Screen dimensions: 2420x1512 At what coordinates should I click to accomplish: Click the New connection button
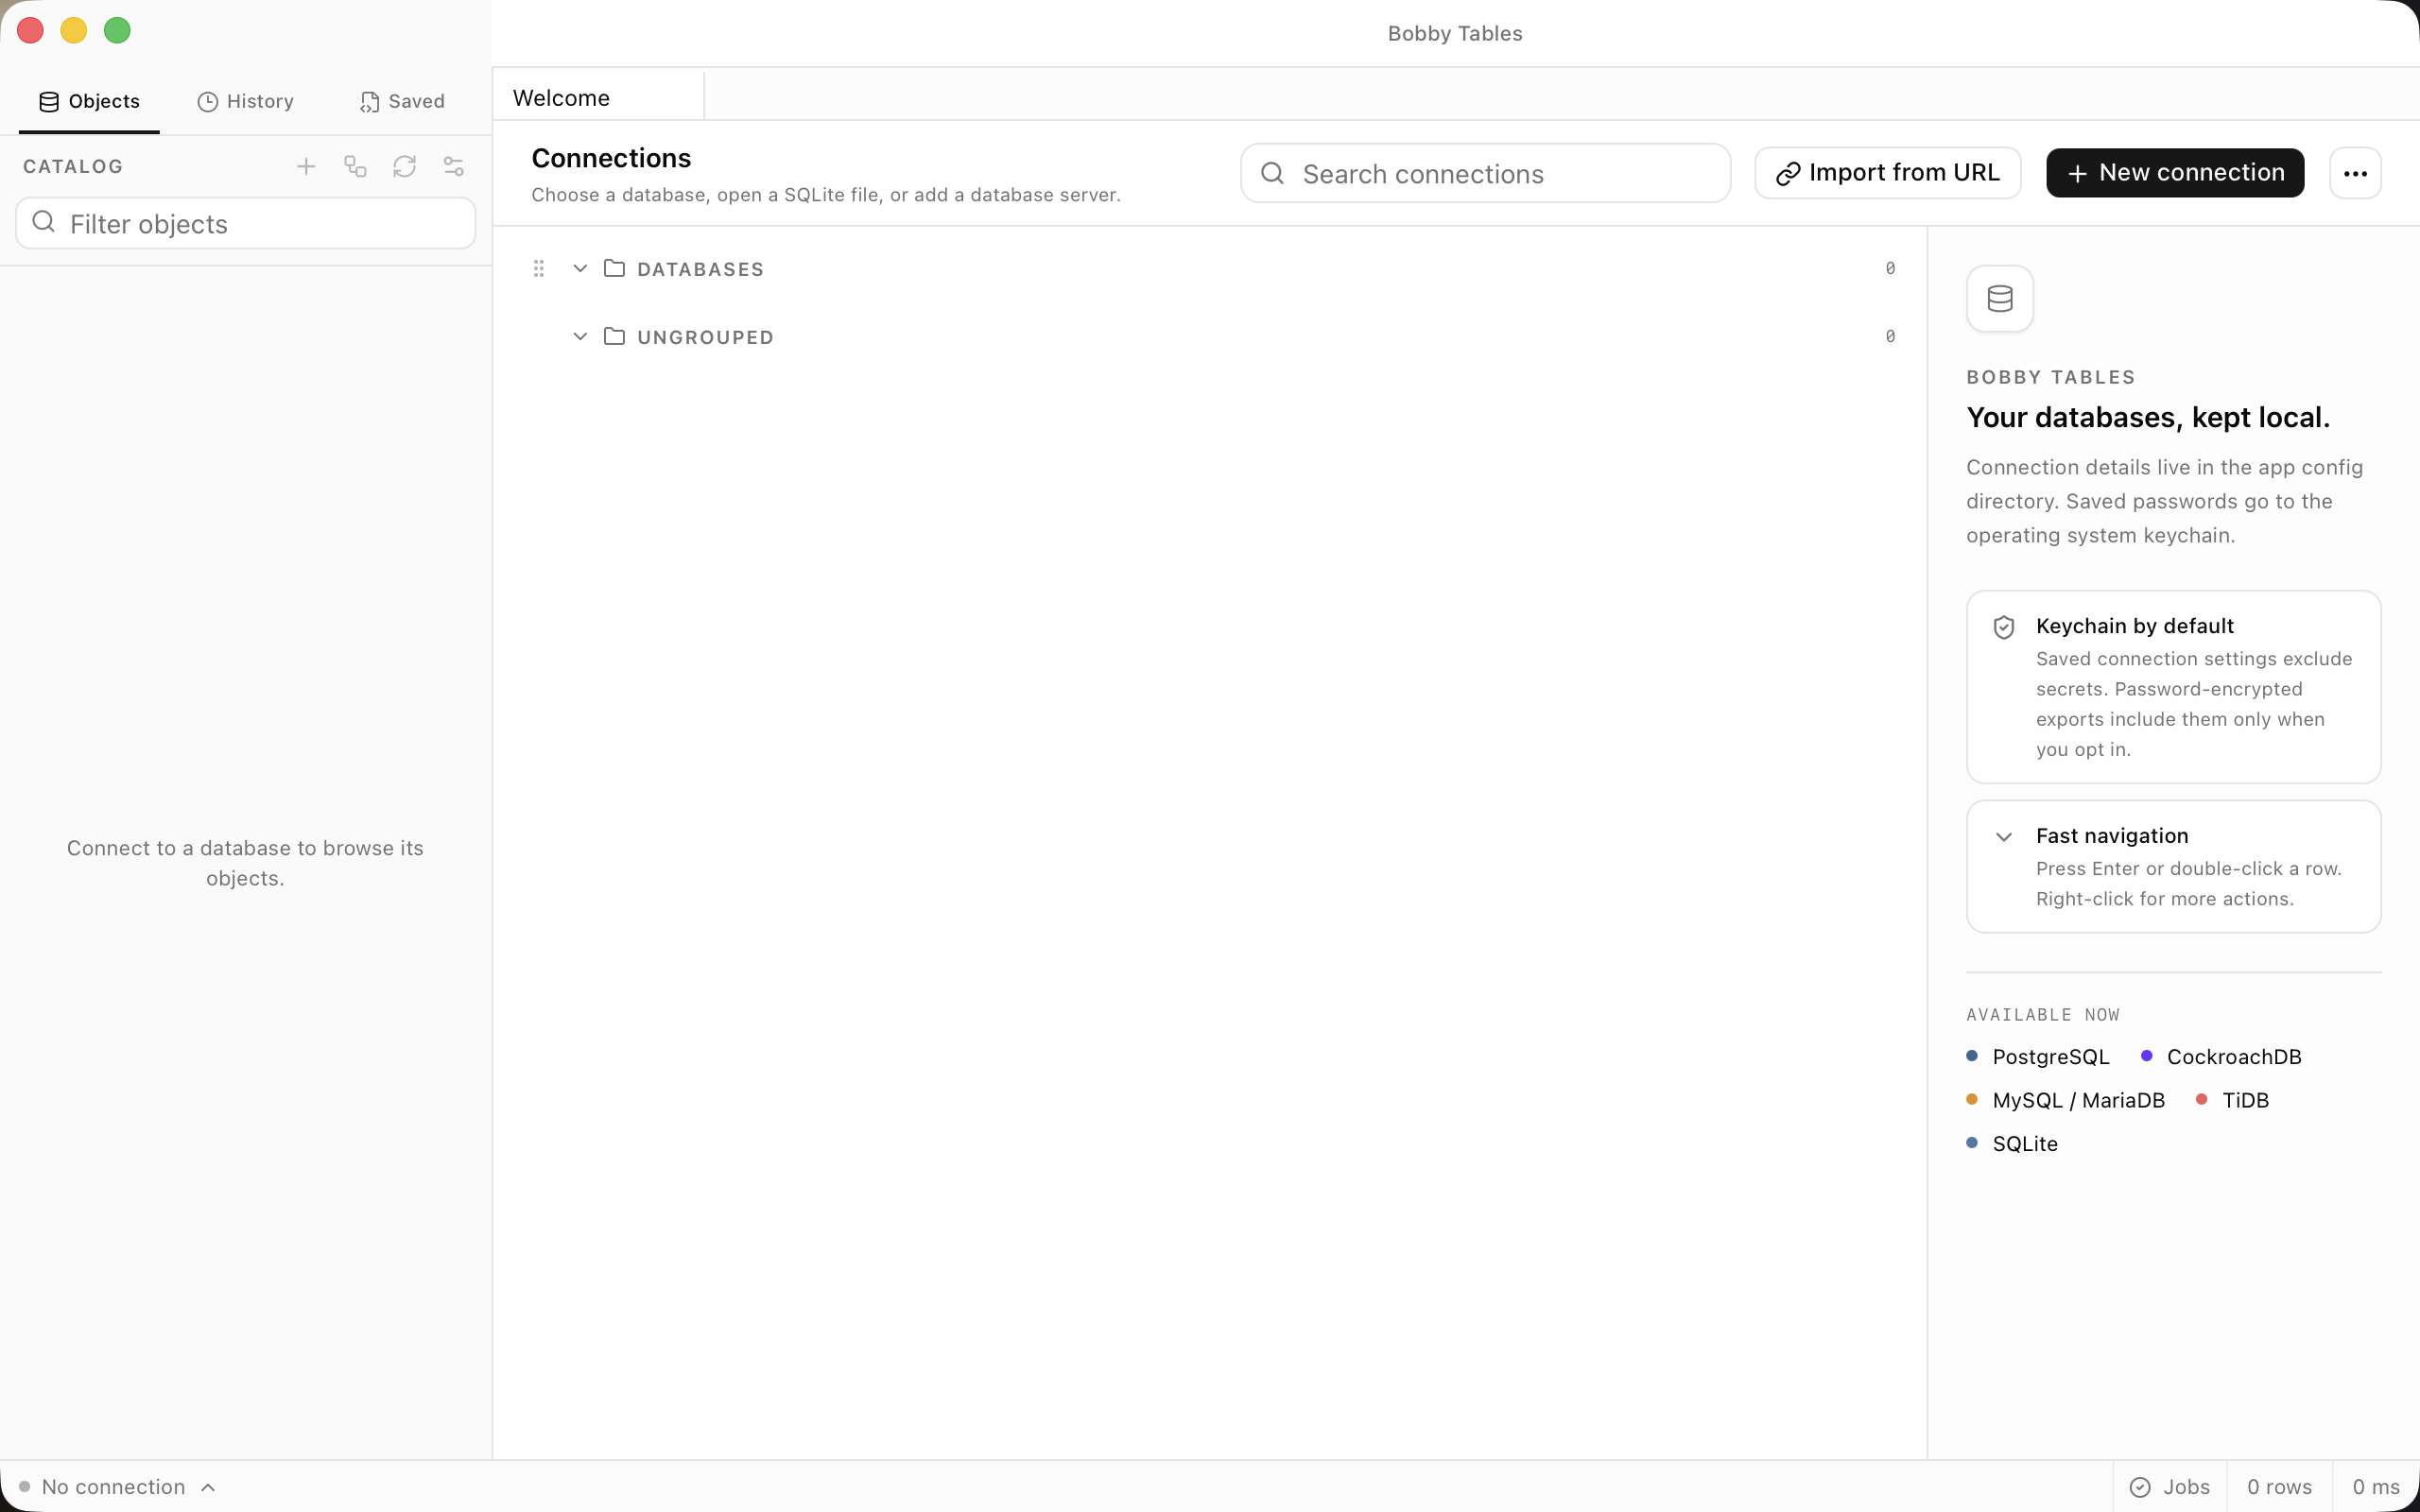point(2175,173)
